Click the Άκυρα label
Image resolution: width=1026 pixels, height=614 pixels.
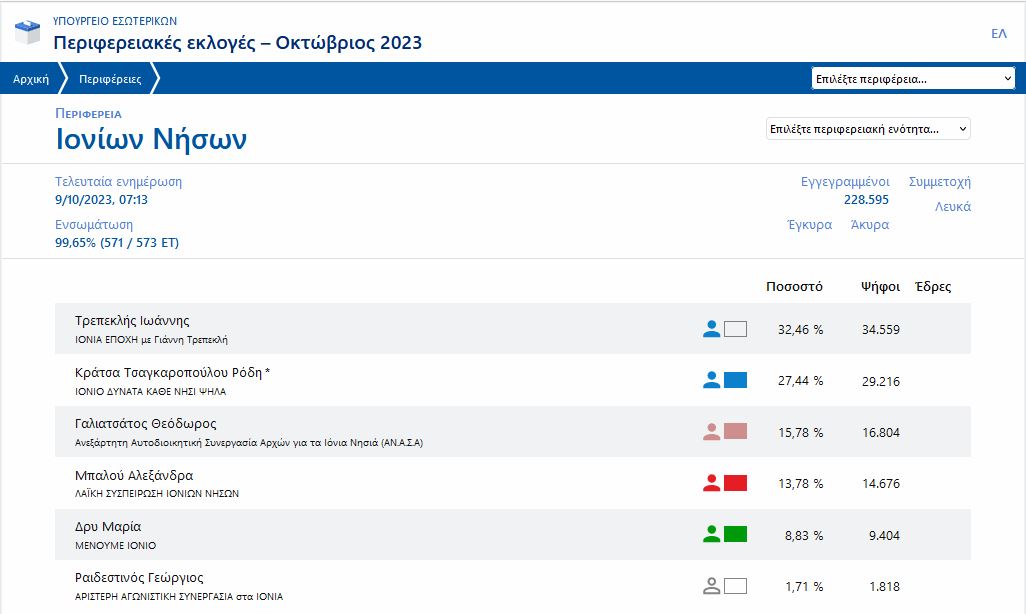[869, 225]
